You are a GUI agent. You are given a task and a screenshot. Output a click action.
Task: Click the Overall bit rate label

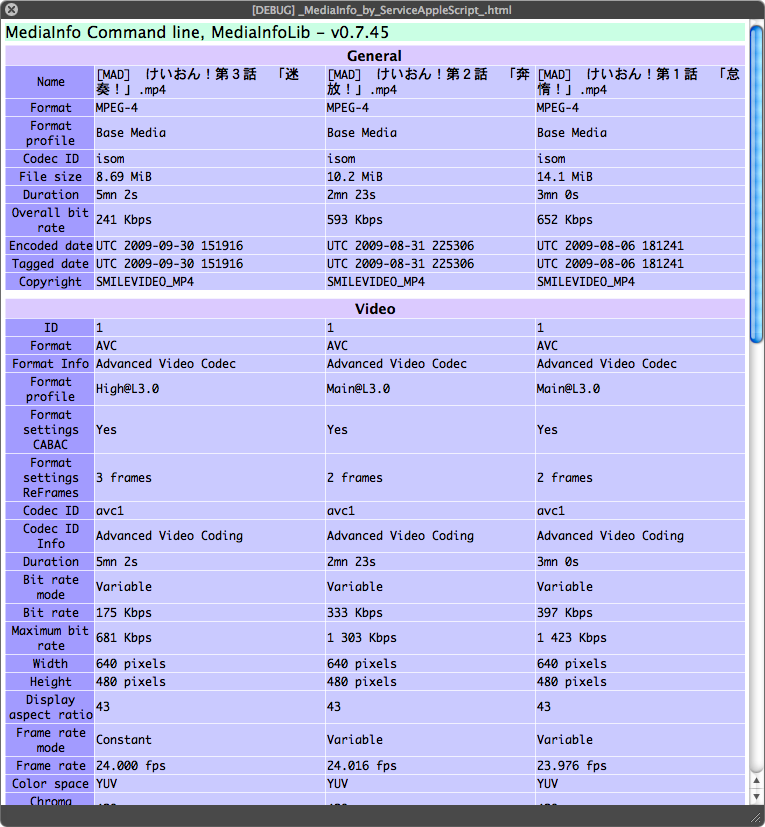51,220
